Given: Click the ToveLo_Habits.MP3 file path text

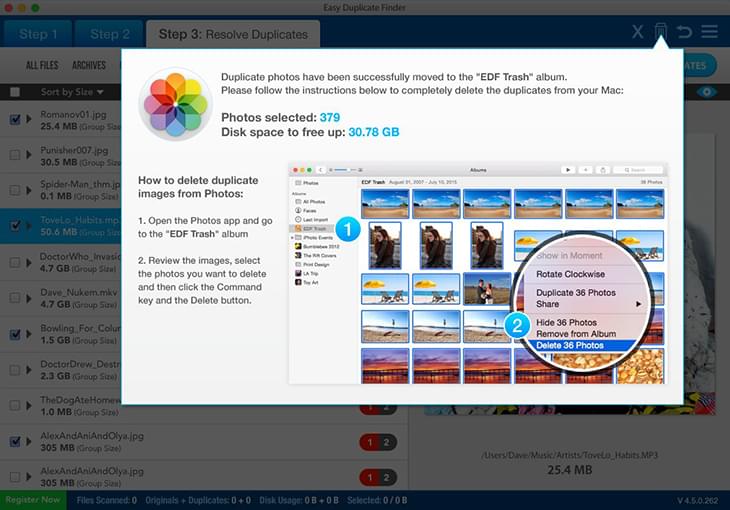Looking at the screenshot, I should click(x=569, y=455).
